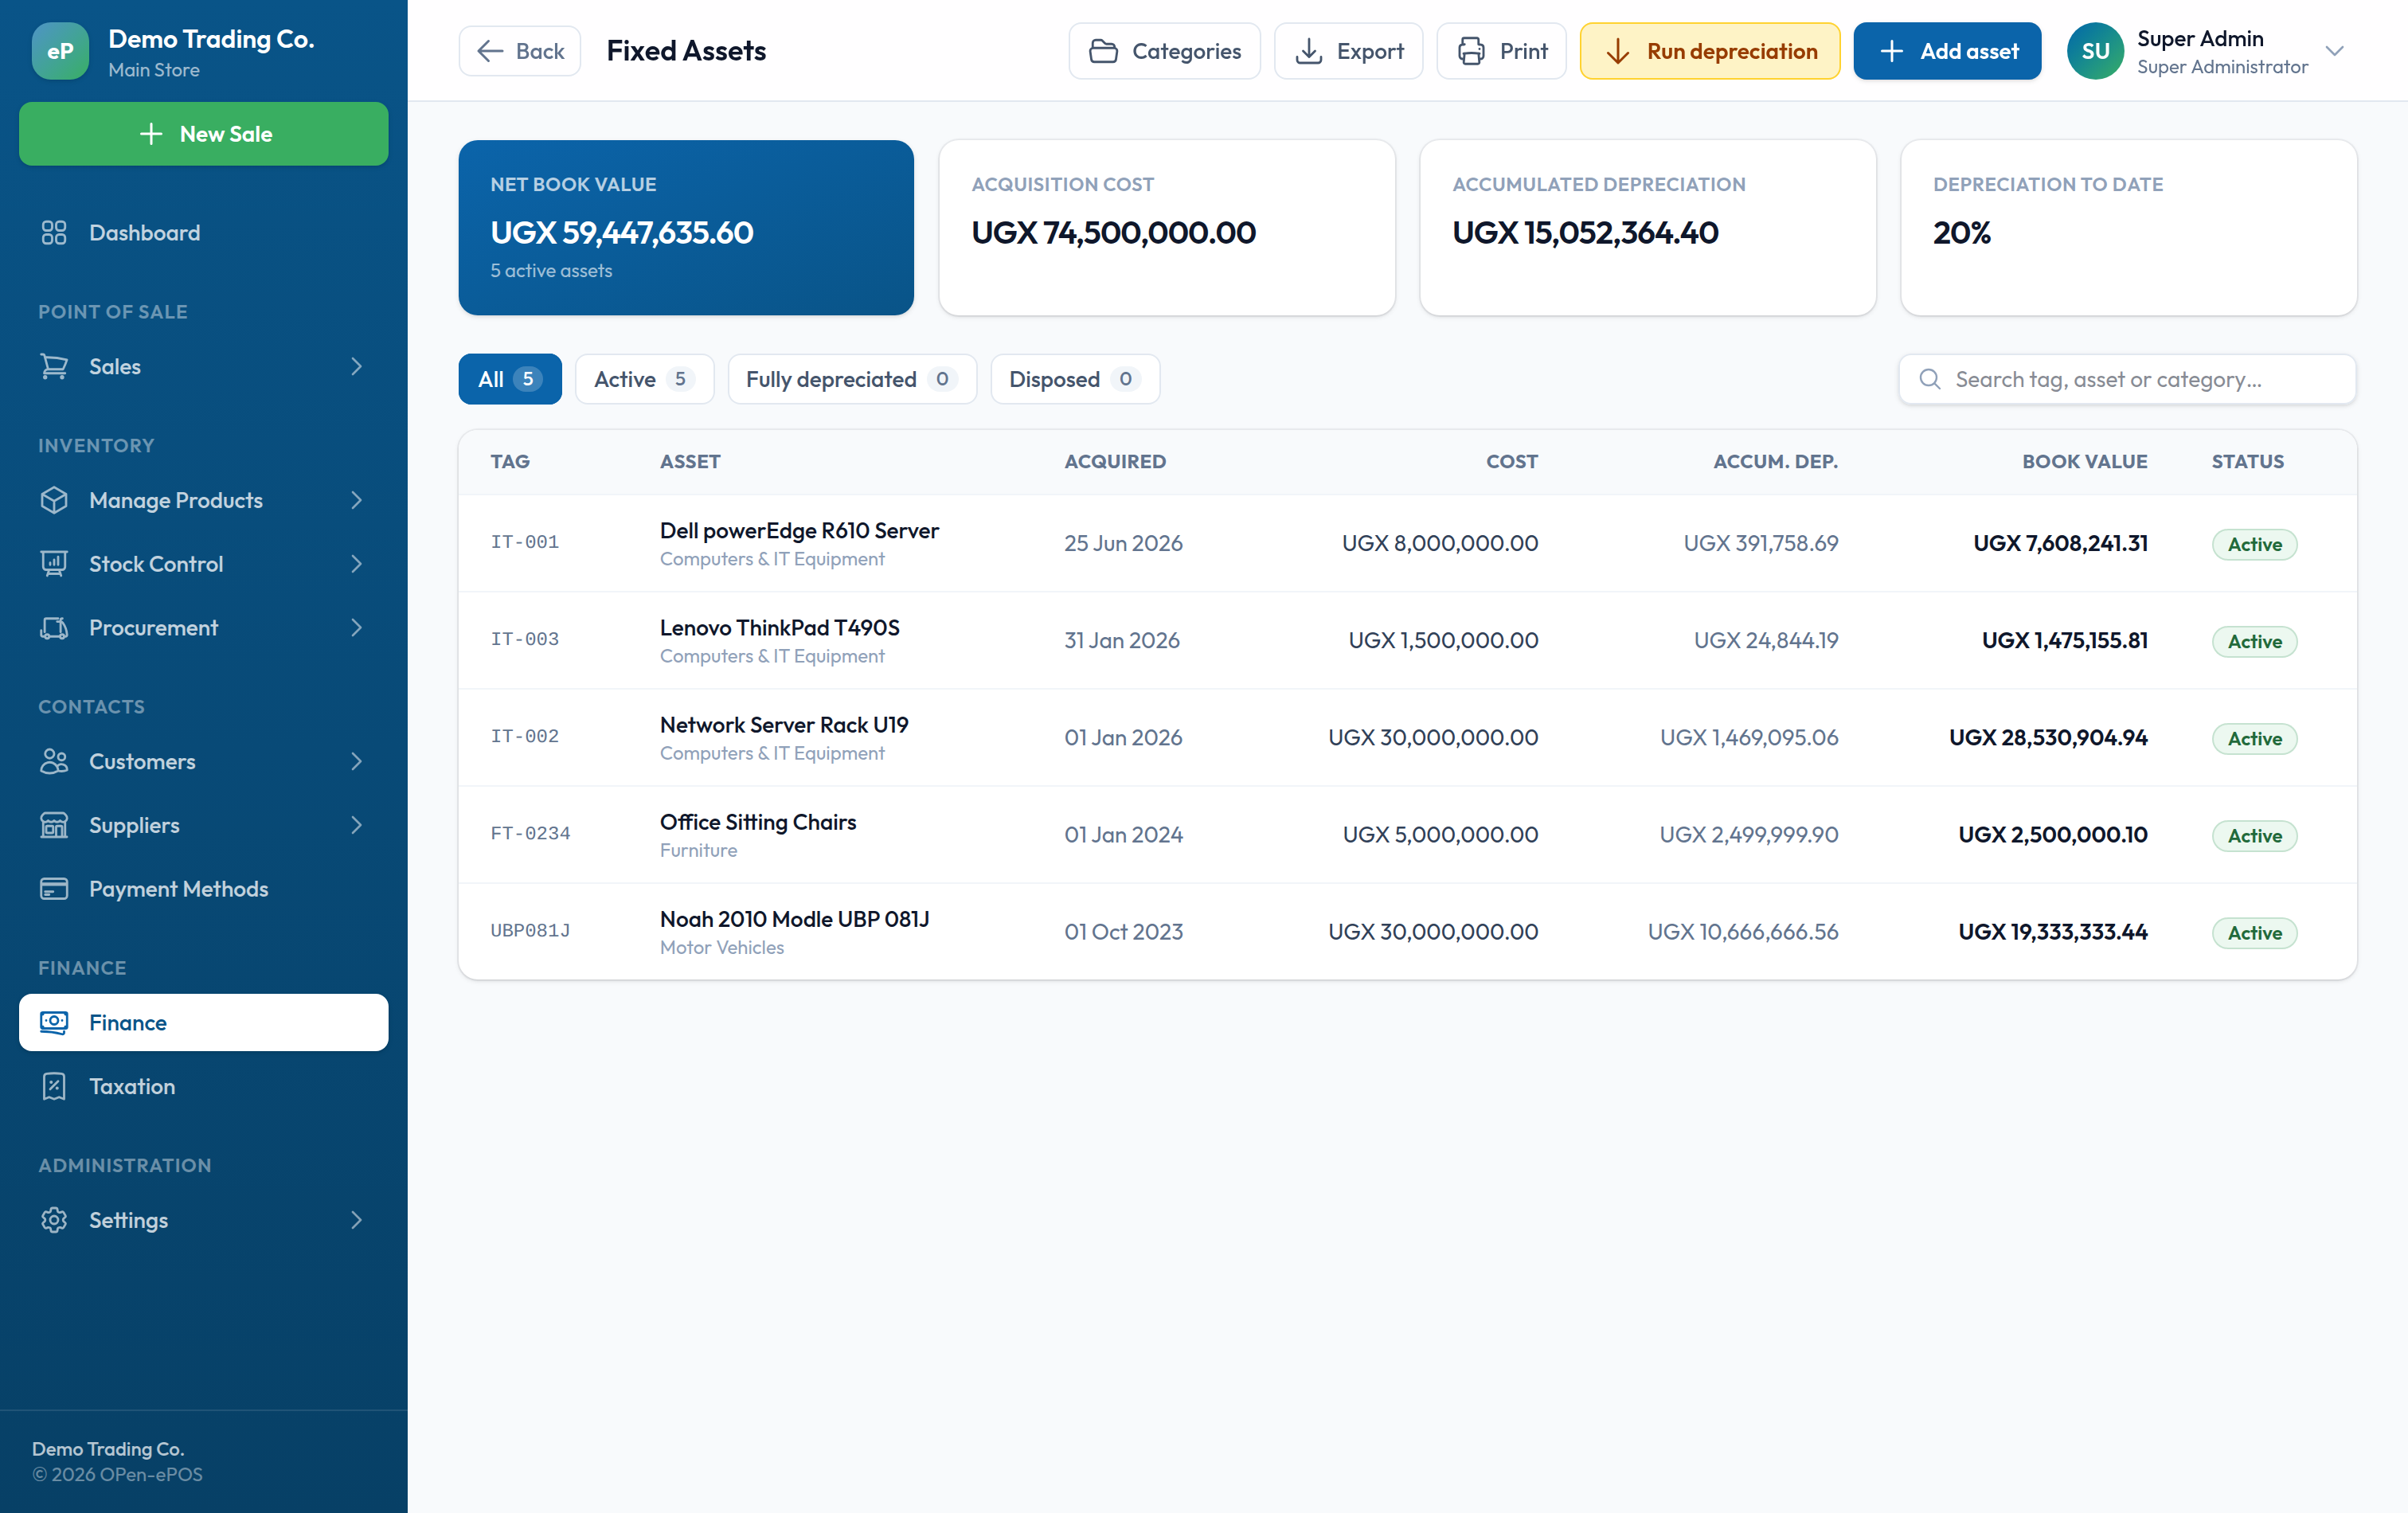Viewport: 2408px width, 1513px height.
Task: Click the Suppliers storefront icon
Action: point(54,825)
